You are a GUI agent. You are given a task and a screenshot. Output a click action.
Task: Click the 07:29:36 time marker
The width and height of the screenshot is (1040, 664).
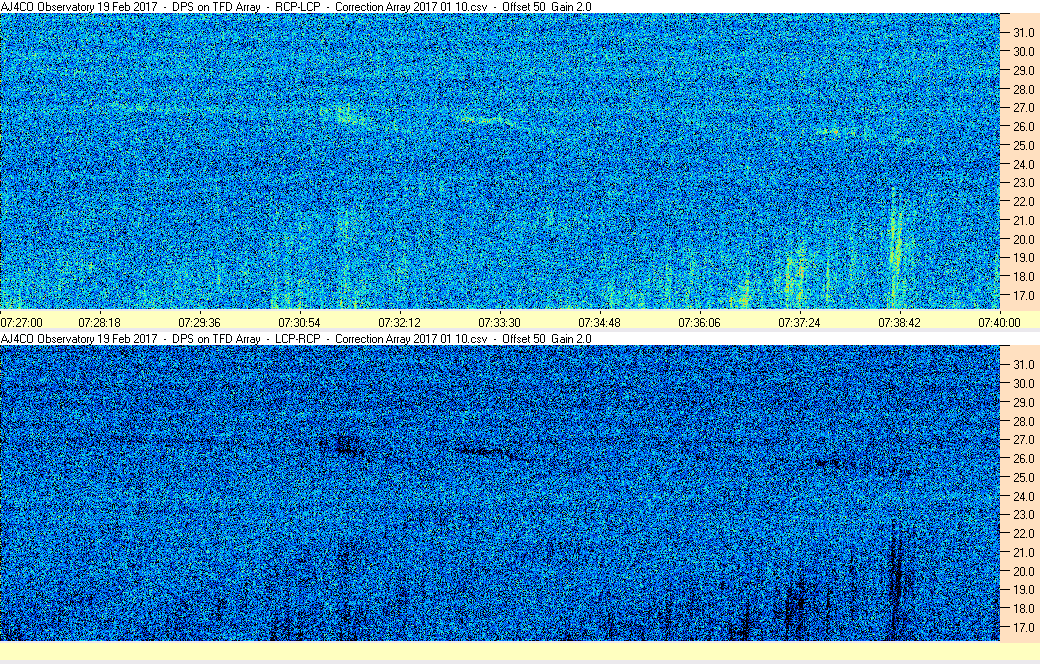[200, 323]
